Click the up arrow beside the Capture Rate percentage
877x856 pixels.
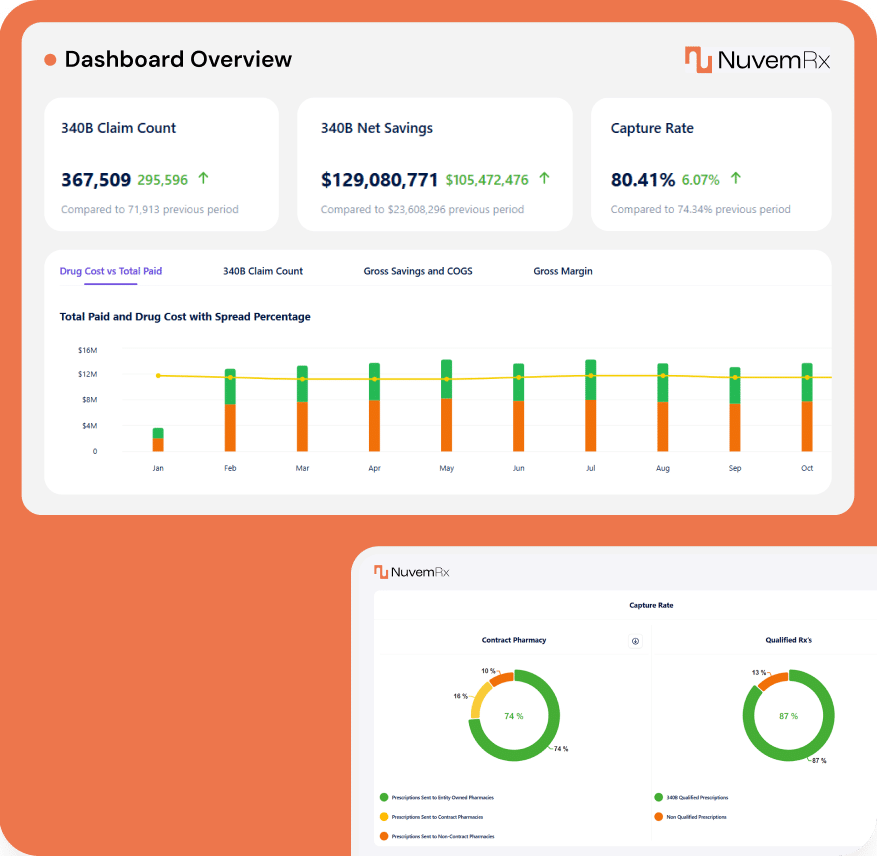(x=736, y=177)
